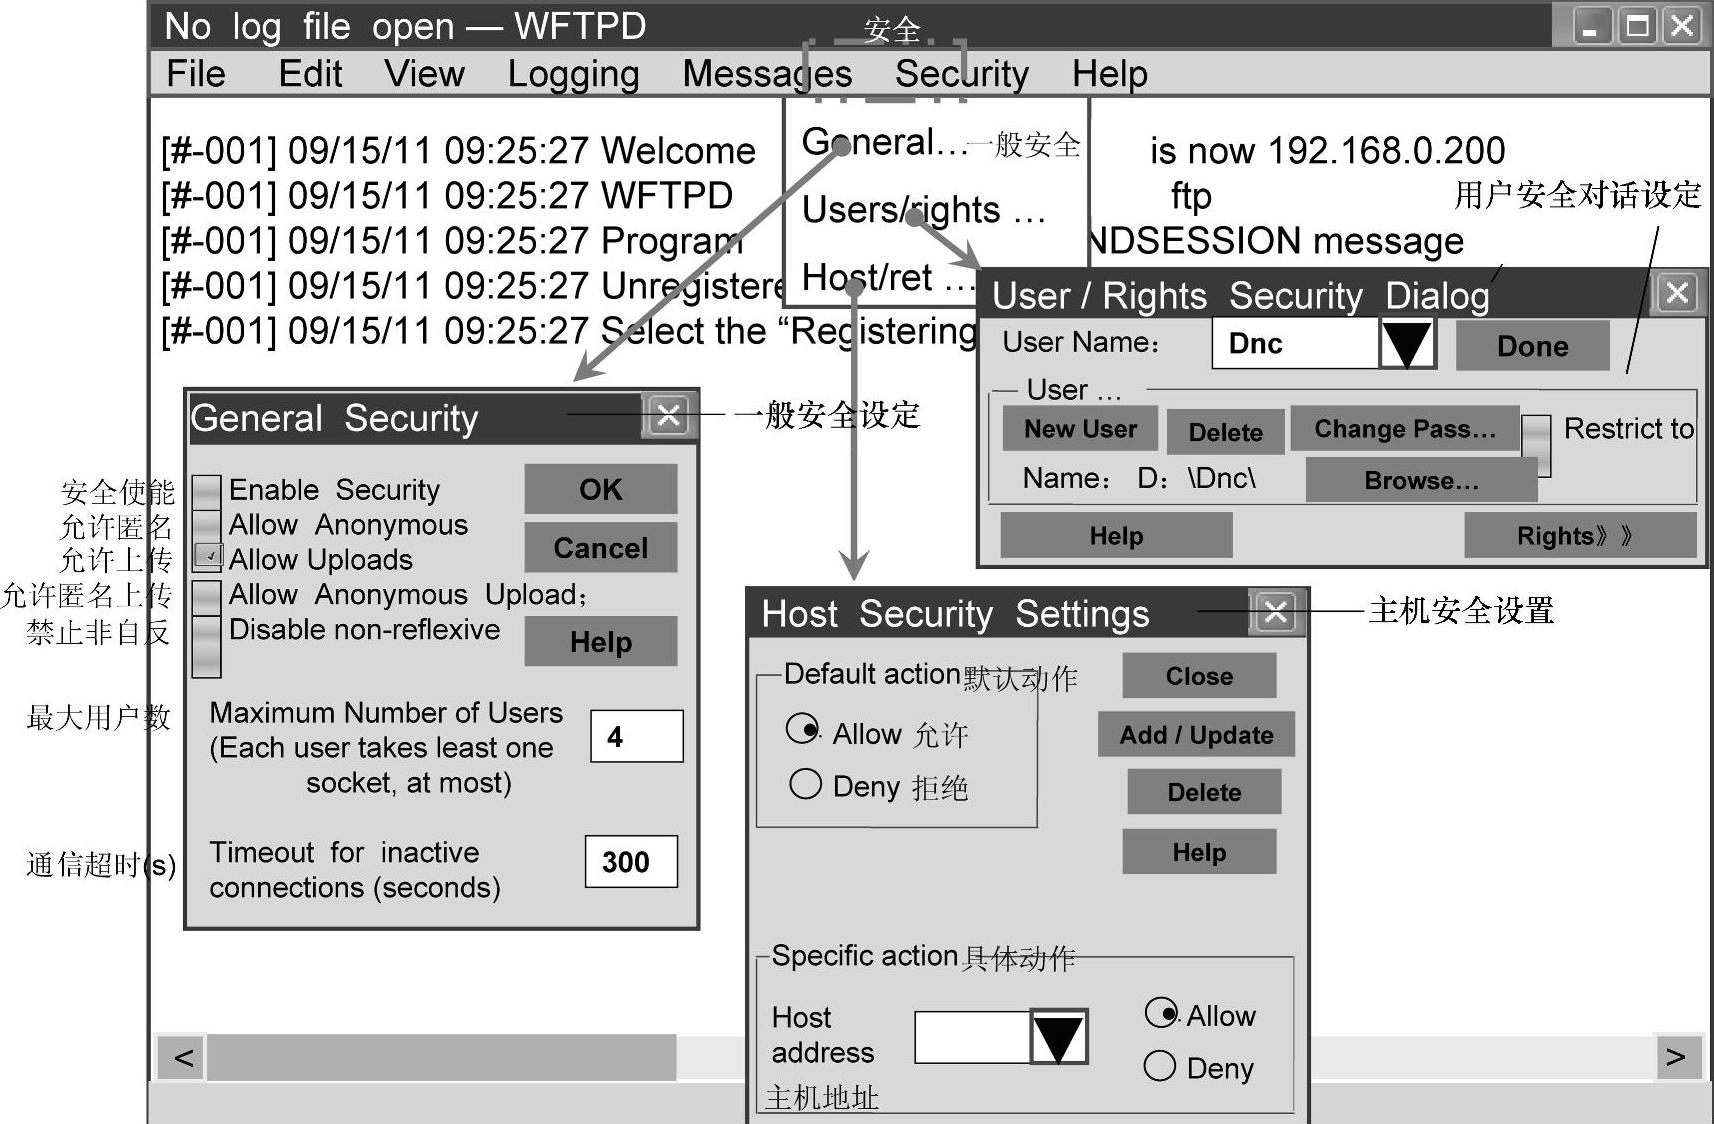Click the Change Pass... button
Image resolution: width=1714 pixels, height=1124 pixels.
pyautogui.click(x=1405, y=429)
